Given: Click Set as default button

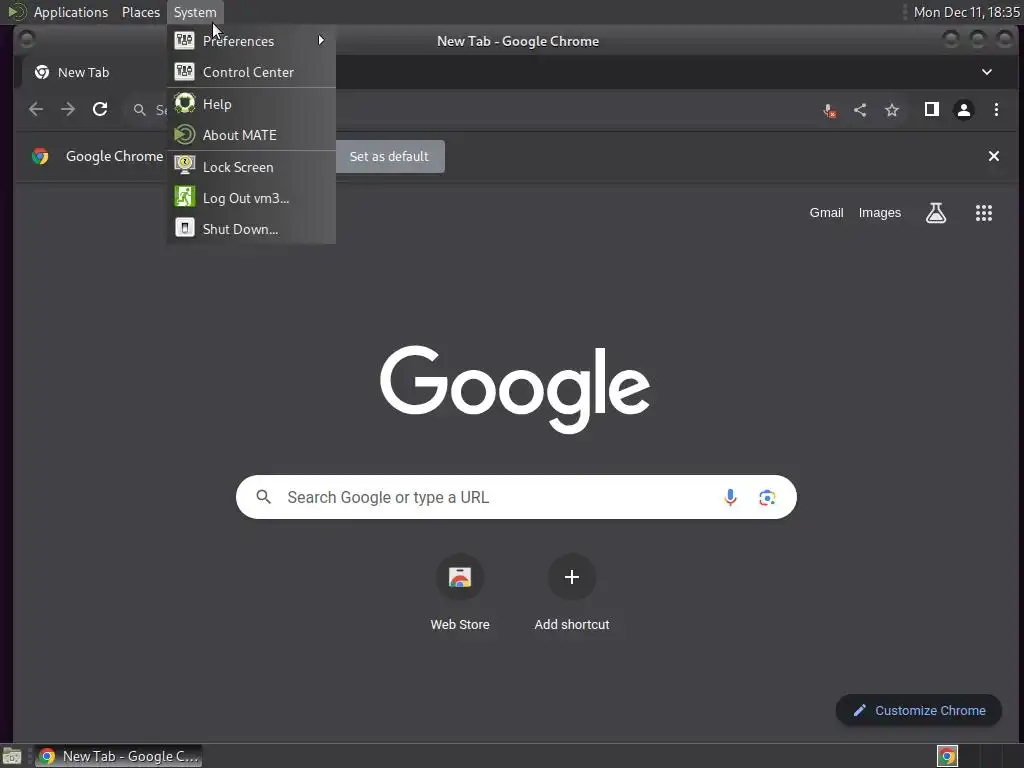Looking at the screenshot, I should coord(389,157).
